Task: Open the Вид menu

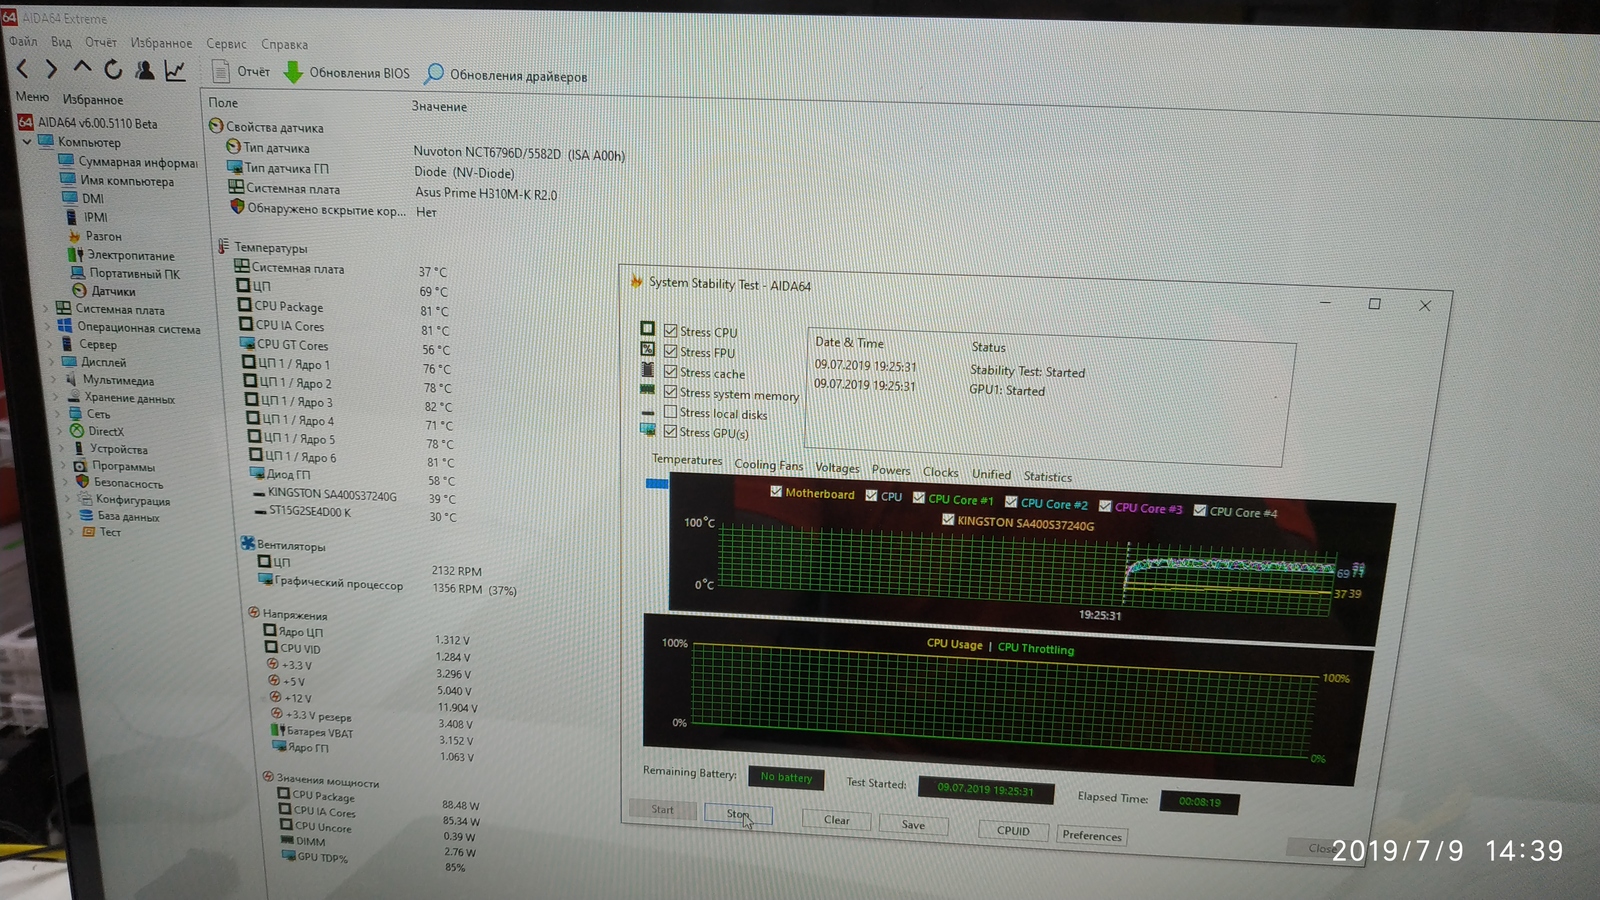Action: [61, 42]
